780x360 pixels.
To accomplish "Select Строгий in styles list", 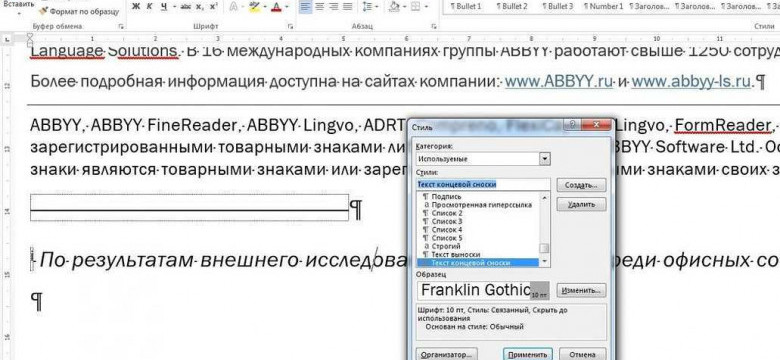I will 446,246.
